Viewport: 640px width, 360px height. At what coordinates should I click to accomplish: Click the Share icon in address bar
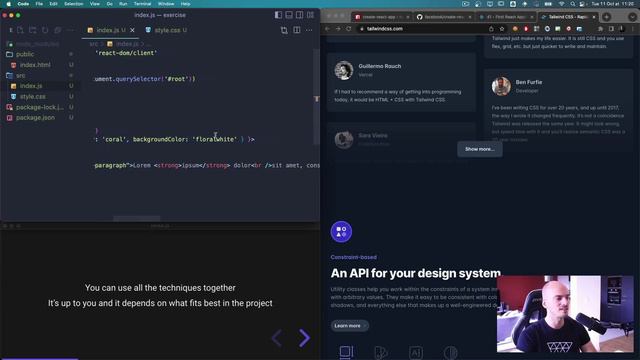click(x=491, y=29)
